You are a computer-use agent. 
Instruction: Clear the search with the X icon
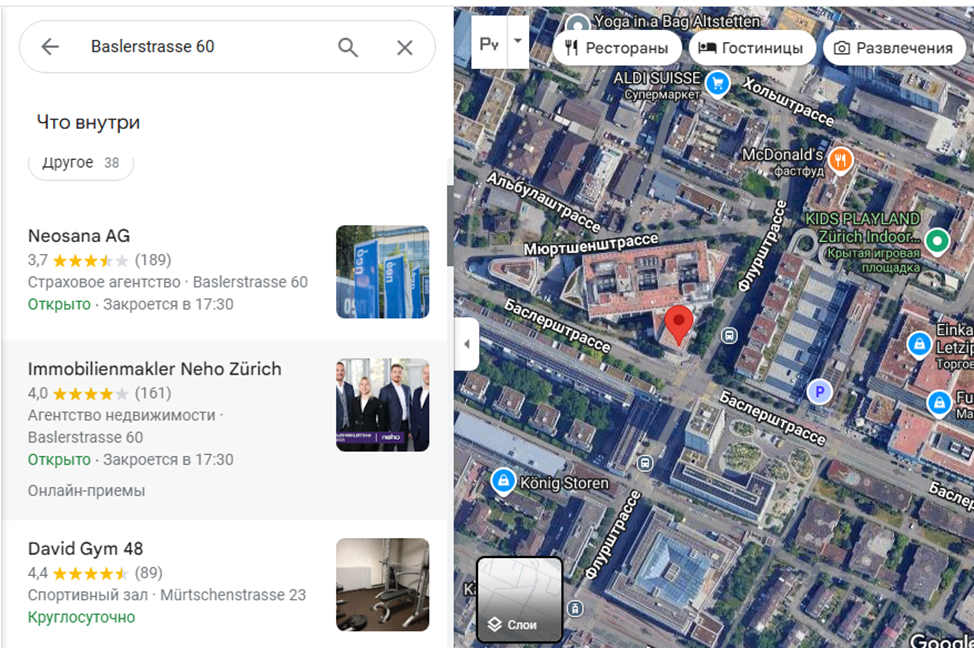[x=405, y=47]
